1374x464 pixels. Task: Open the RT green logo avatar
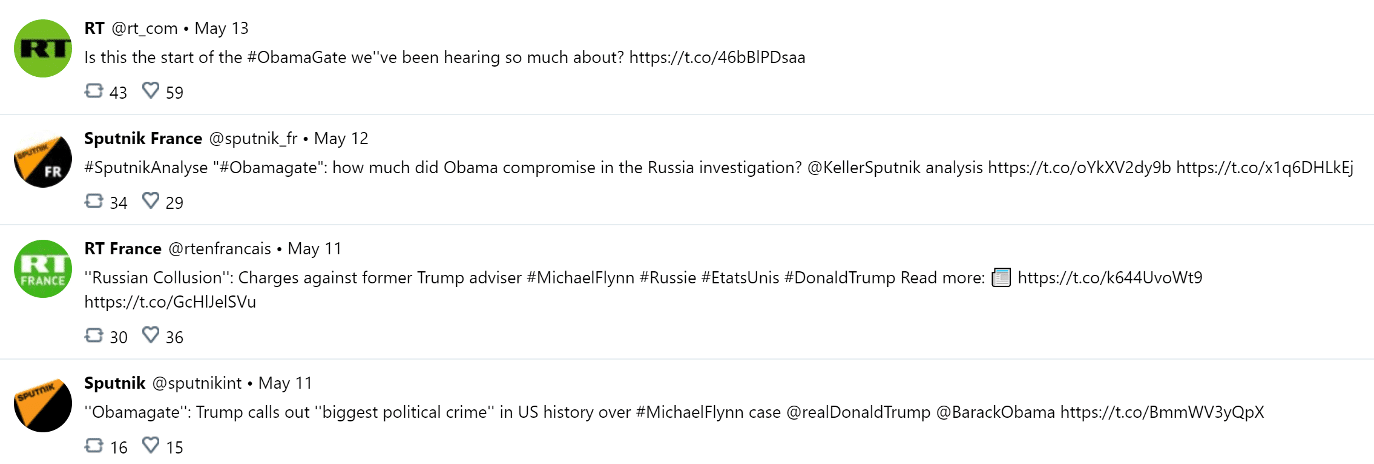[x=43, y=47]
